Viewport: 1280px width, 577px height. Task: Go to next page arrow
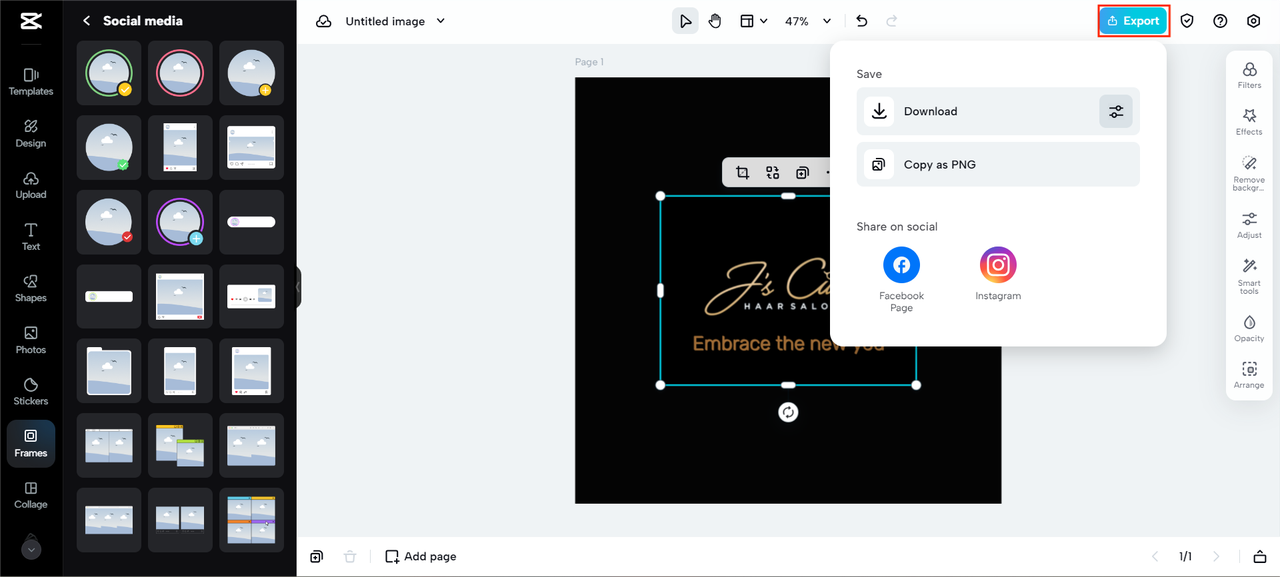click(1217, 556)
